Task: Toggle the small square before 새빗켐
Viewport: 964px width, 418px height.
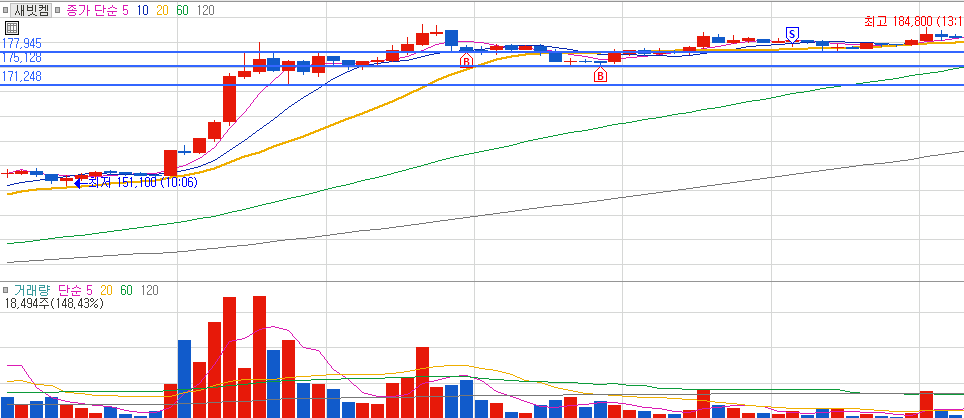Action: (x=6, y=10)
